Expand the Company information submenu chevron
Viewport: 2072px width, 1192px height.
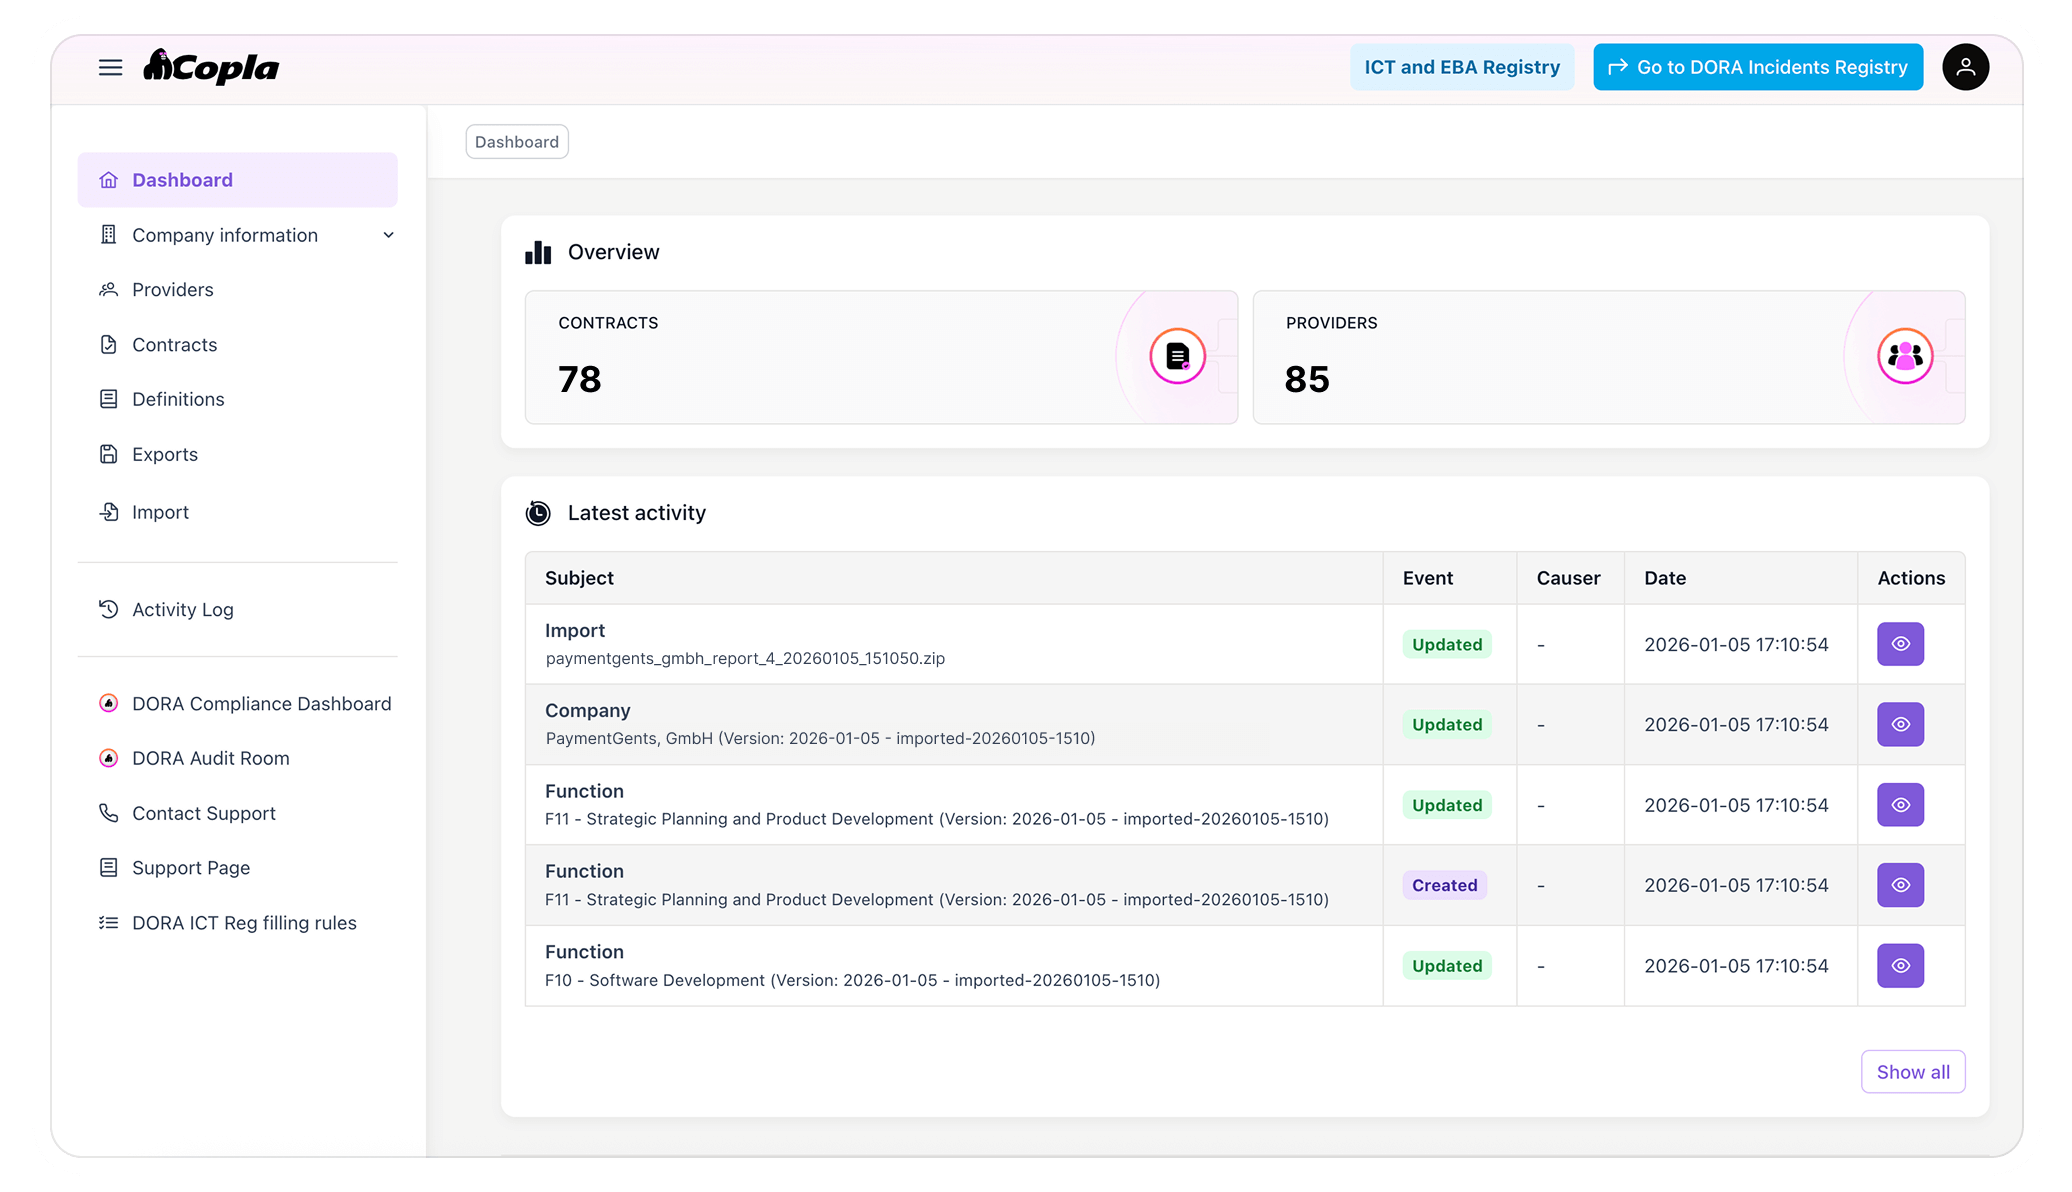click(x=389, y=235)
